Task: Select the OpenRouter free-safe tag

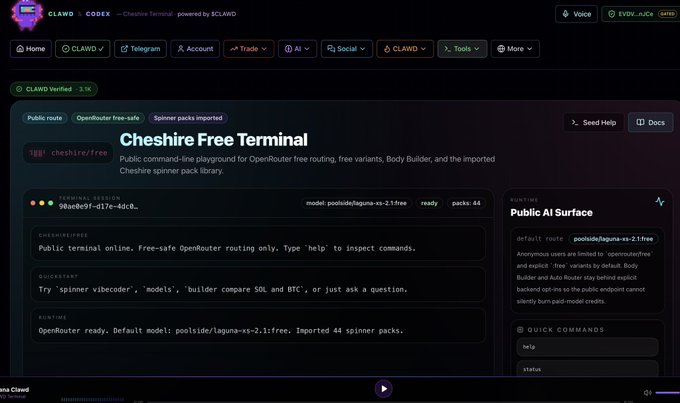Action: 108,118
